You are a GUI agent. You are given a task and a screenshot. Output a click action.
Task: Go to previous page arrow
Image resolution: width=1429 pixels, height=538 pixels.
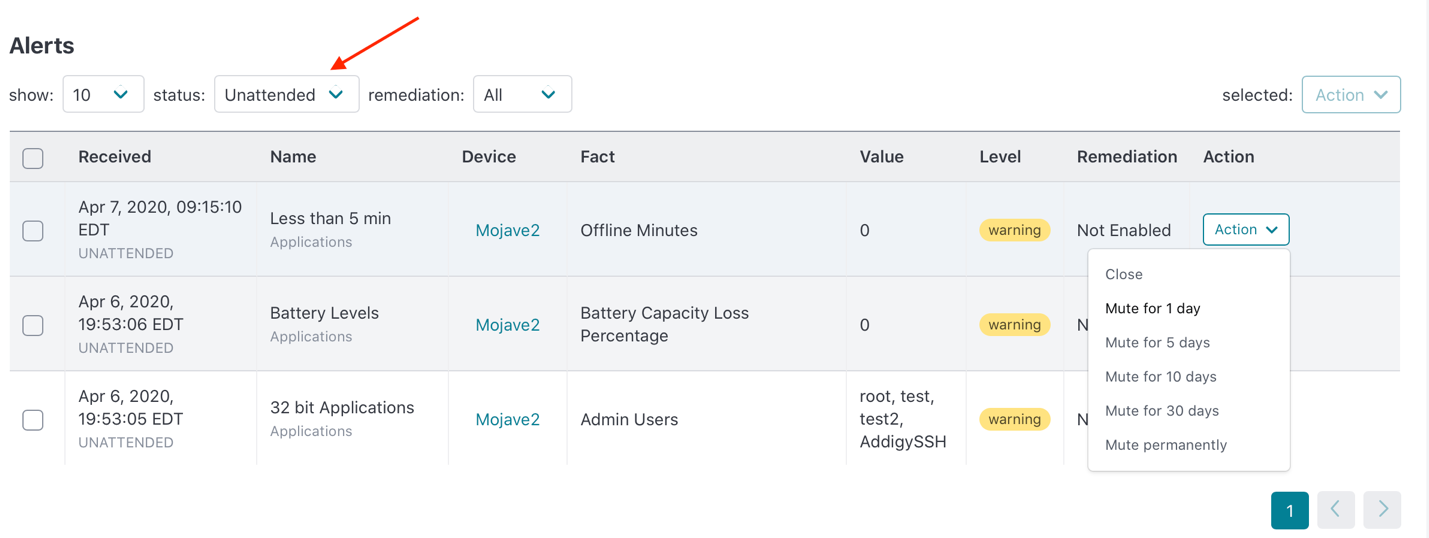[x=1335, y=510]
